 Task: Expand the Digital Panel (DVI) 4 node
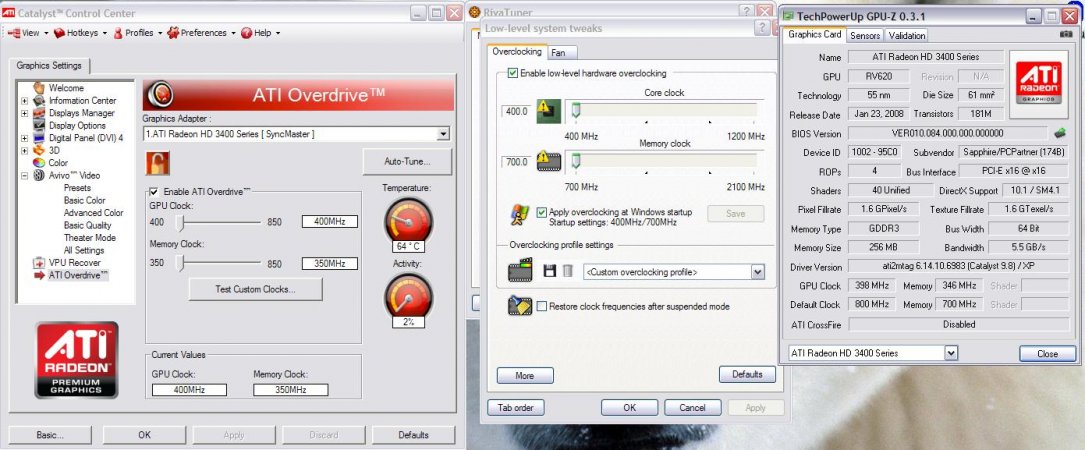click(x=25, y=138)
